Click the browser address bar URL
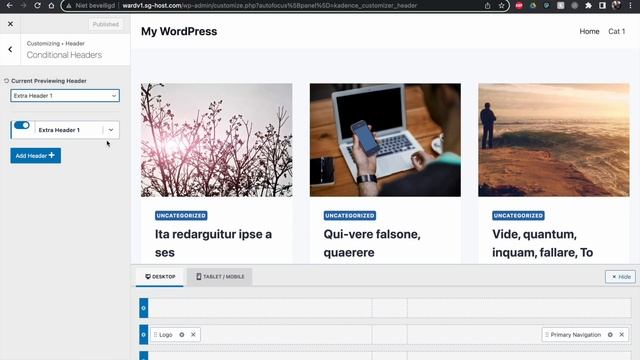This screenshot has width=640, height=360. (x=269, y=6)
